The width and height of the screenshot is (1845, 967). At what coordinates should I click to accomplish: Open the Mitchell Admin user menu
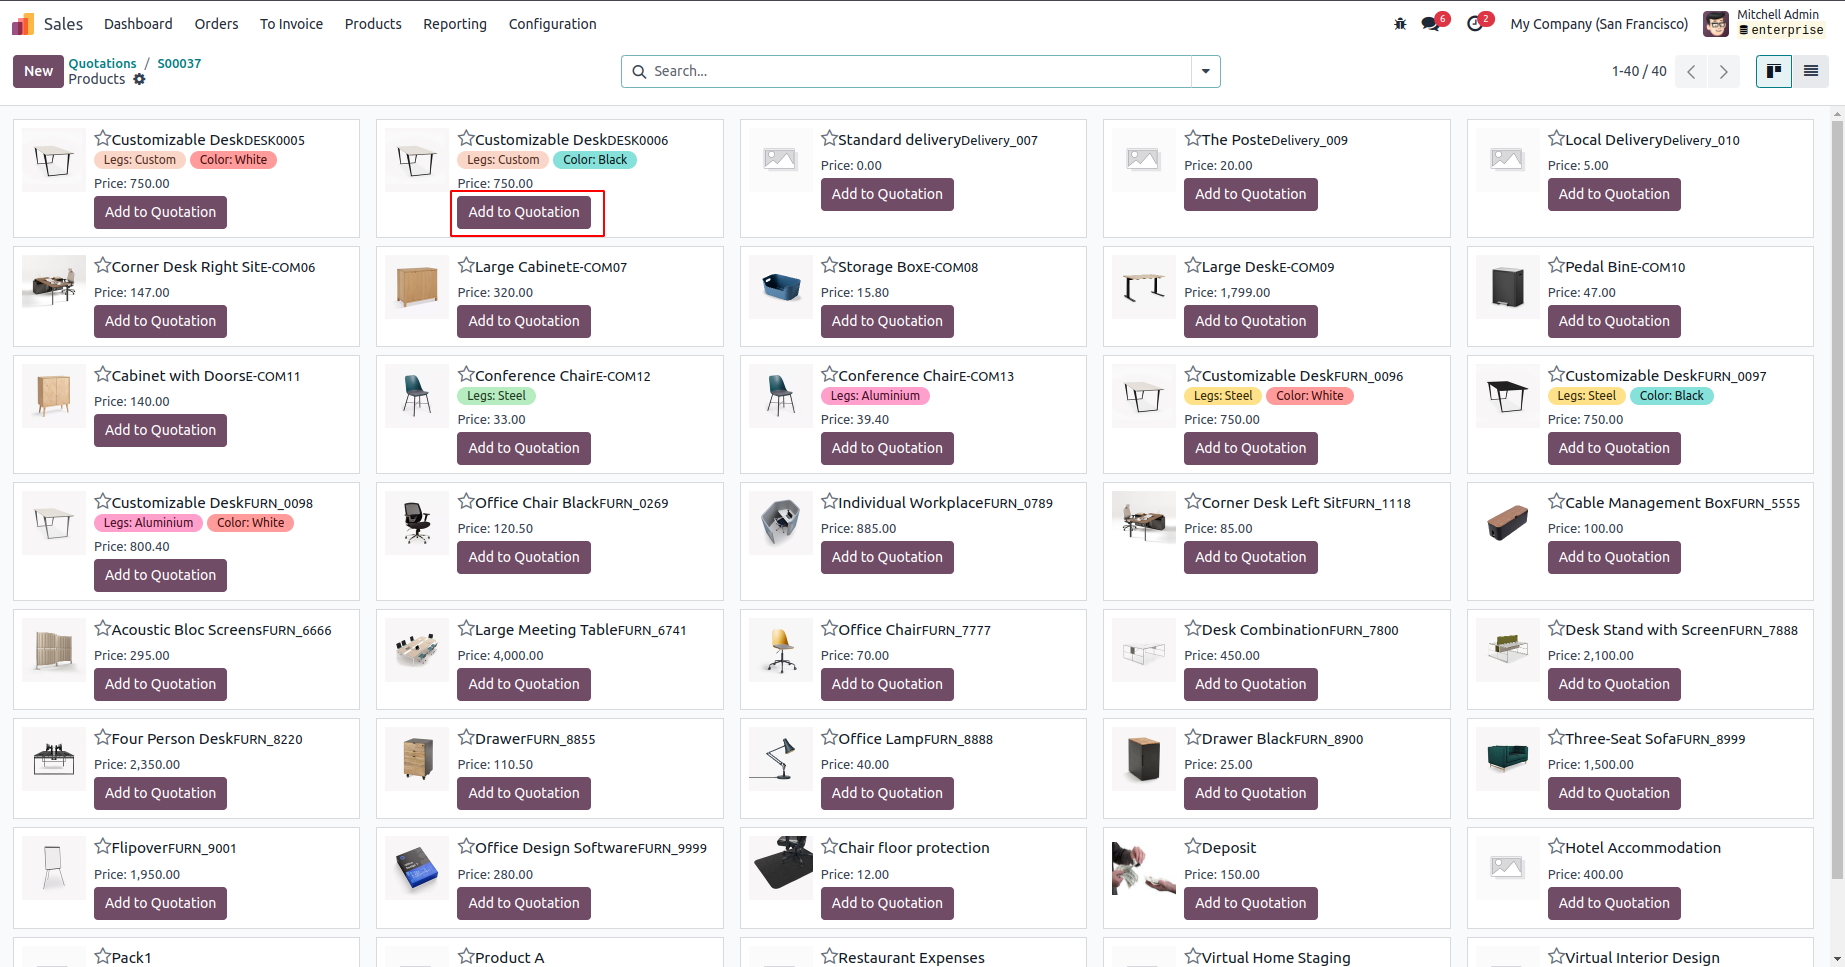1764,23
